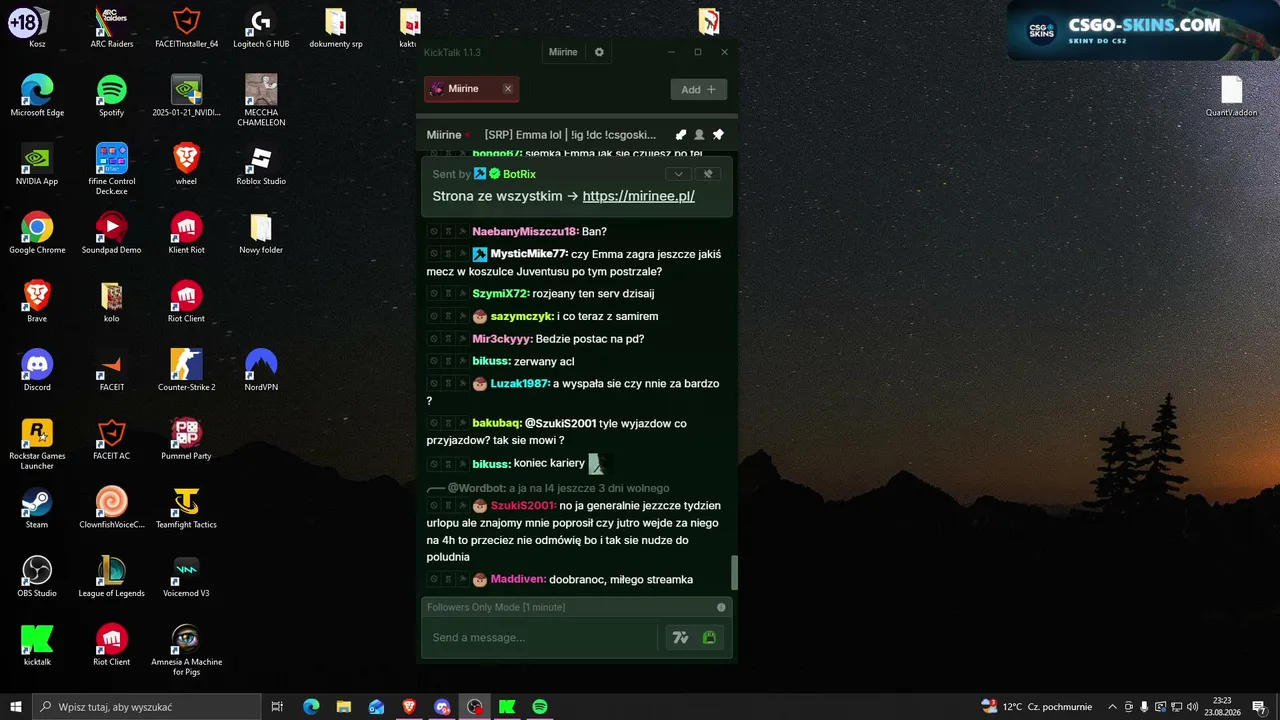Show Followers Only Mode info icon
Image resolution: width=1280 pixels, height=720 pixels.
[x=721, y=607]
